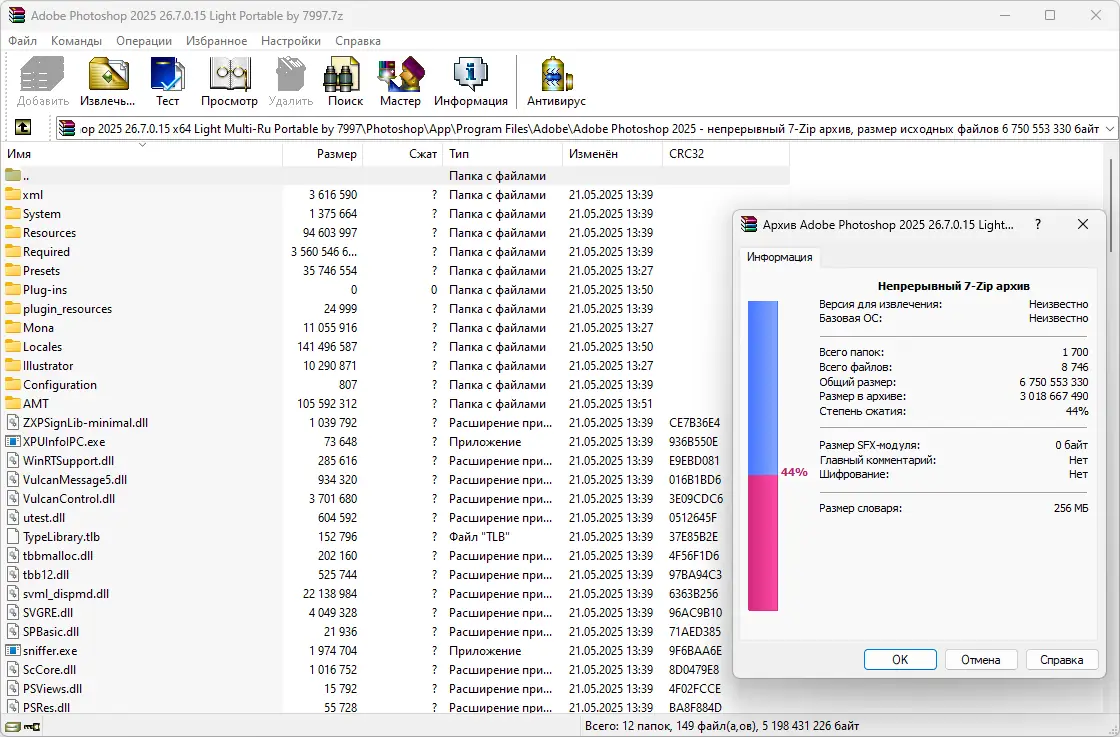The height and width of the screenshot is (737, 1120).
Task: Sort files by the Размер column header
Action: 338,154
